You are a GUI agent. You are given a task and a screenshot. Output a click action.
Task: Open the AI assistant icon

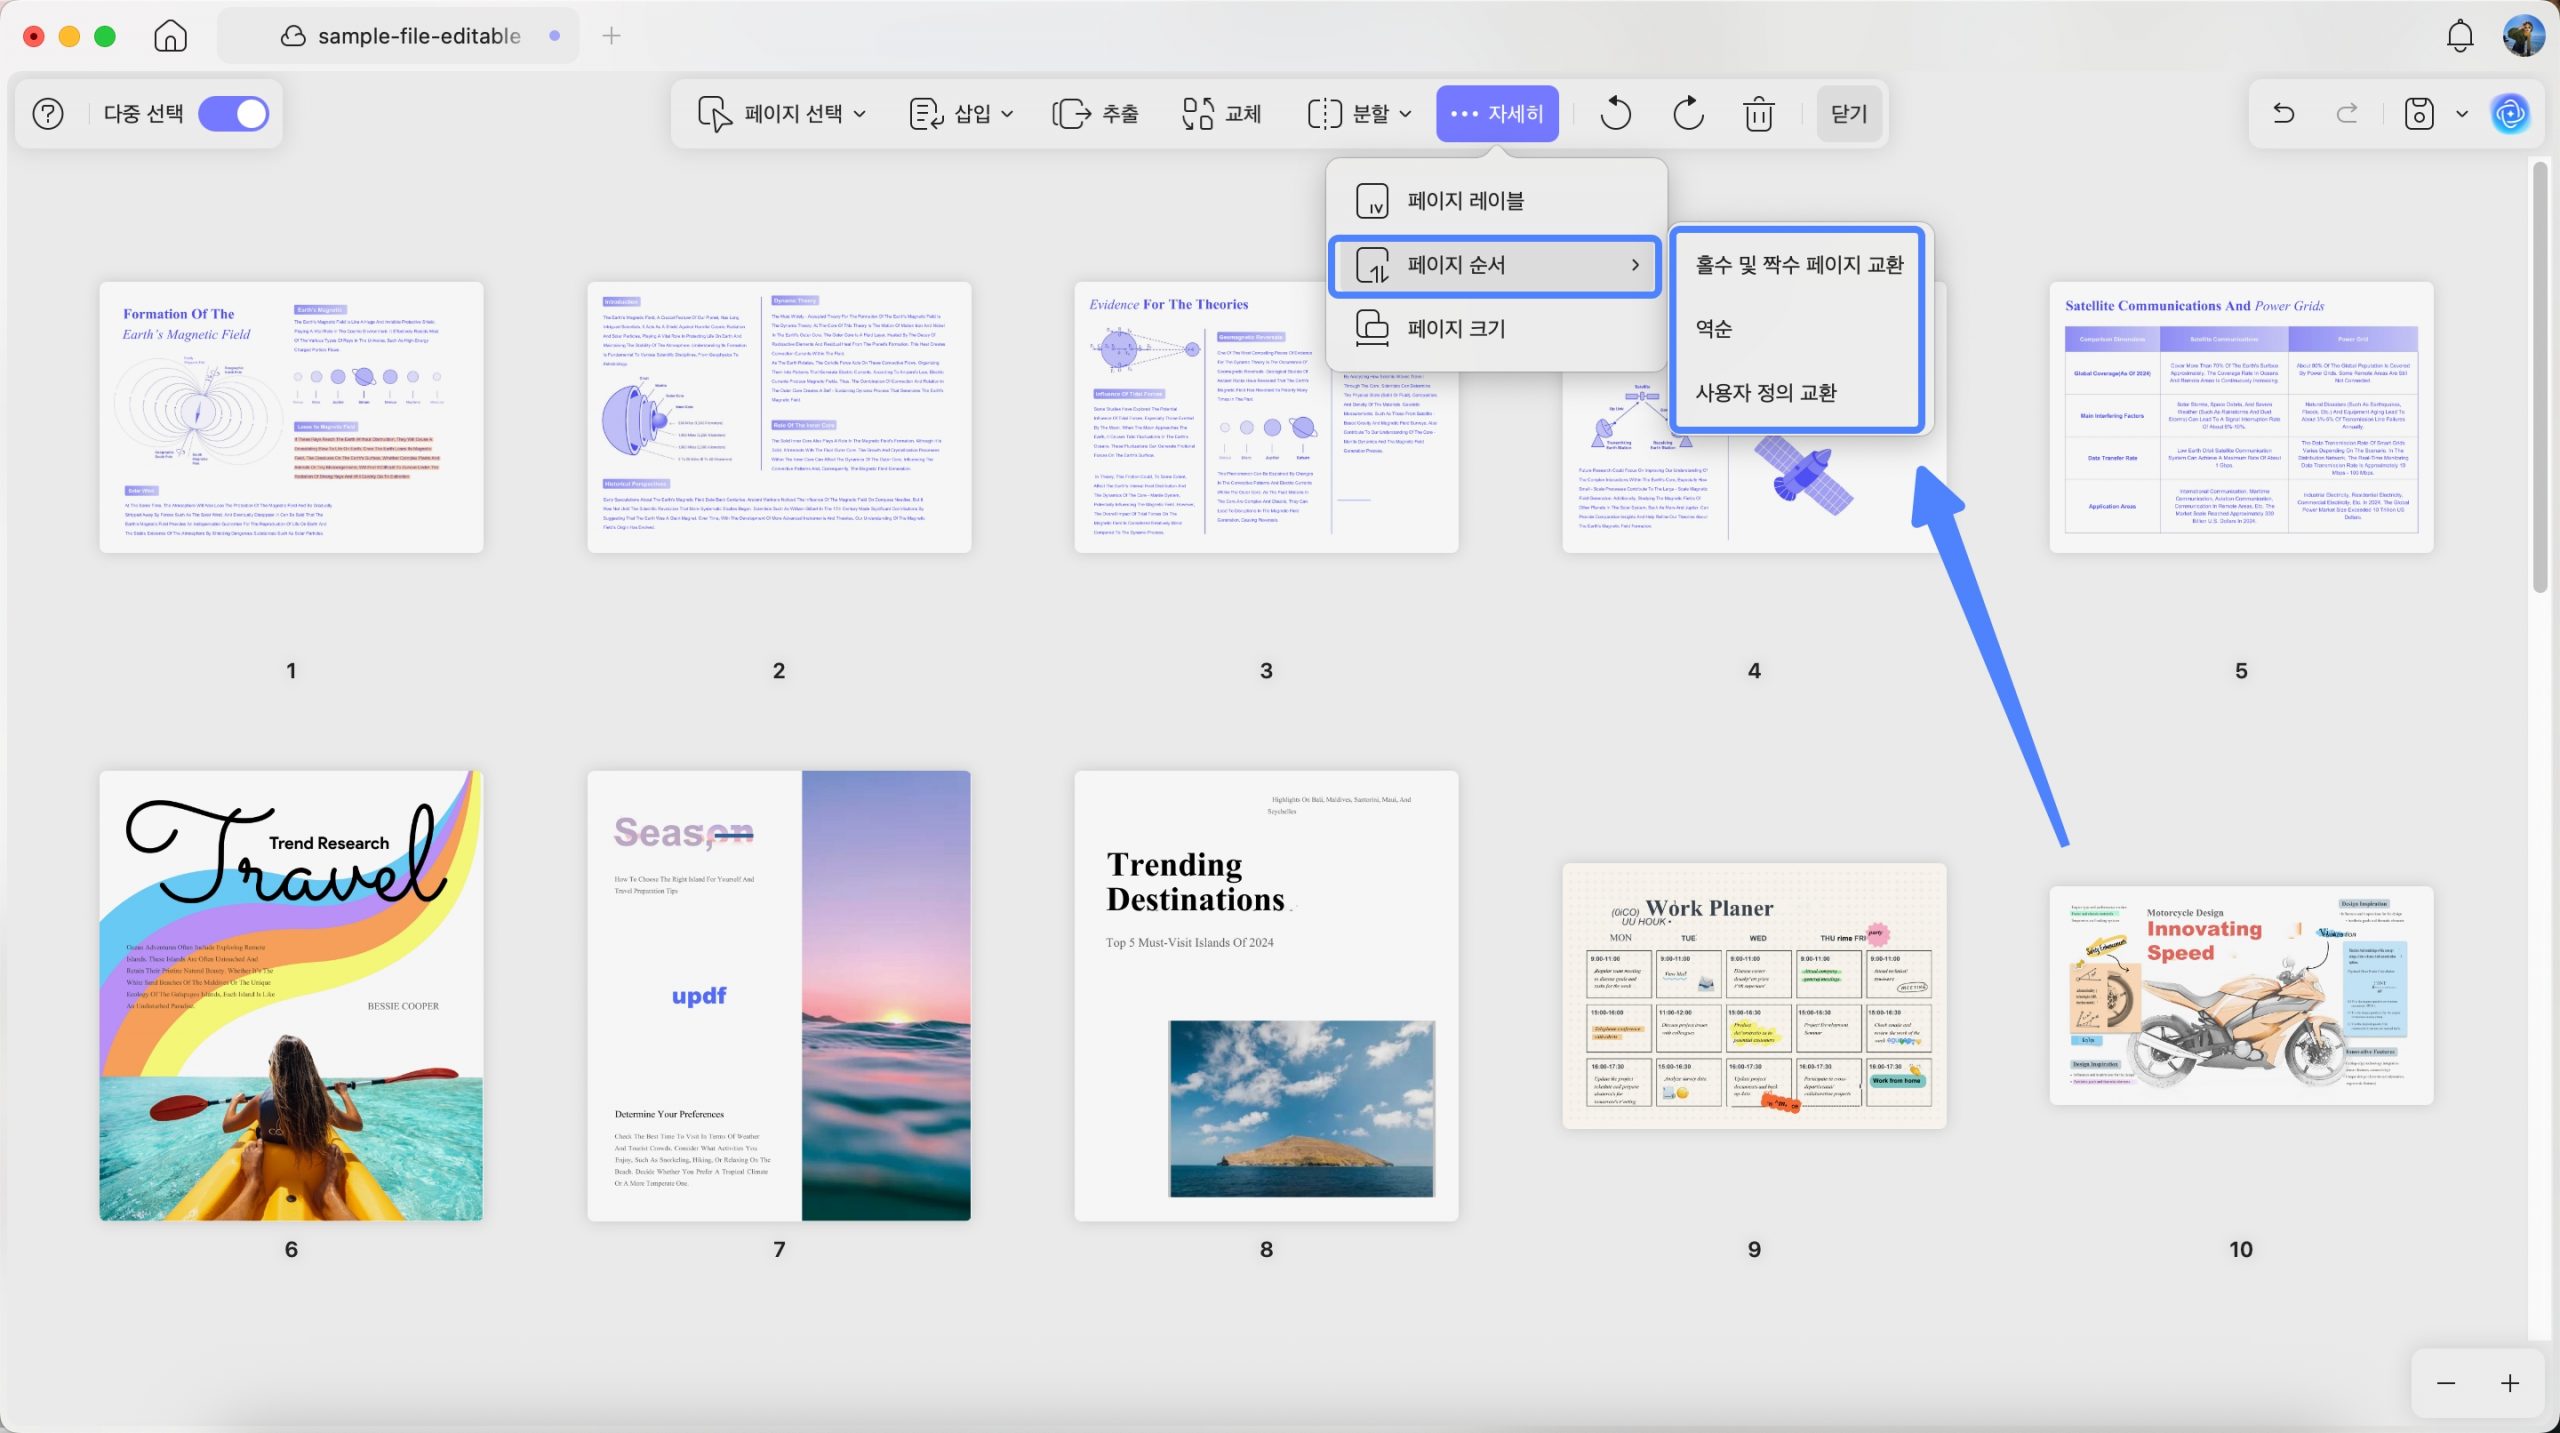coord(2511,114)
